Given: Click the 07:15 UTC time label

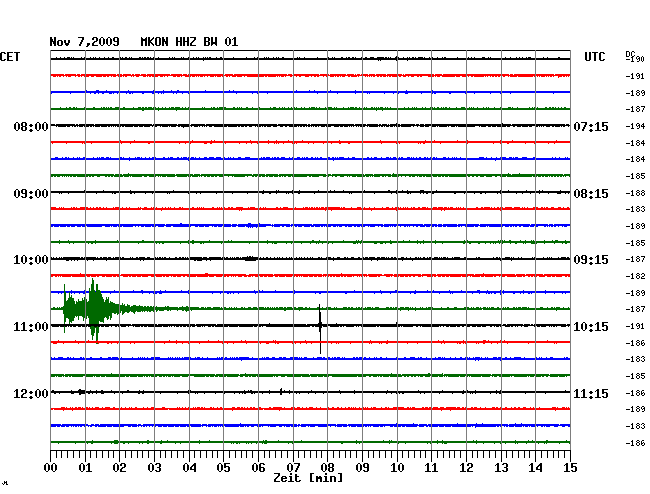Looking at the screenshot, I should [x=591, y=126].
